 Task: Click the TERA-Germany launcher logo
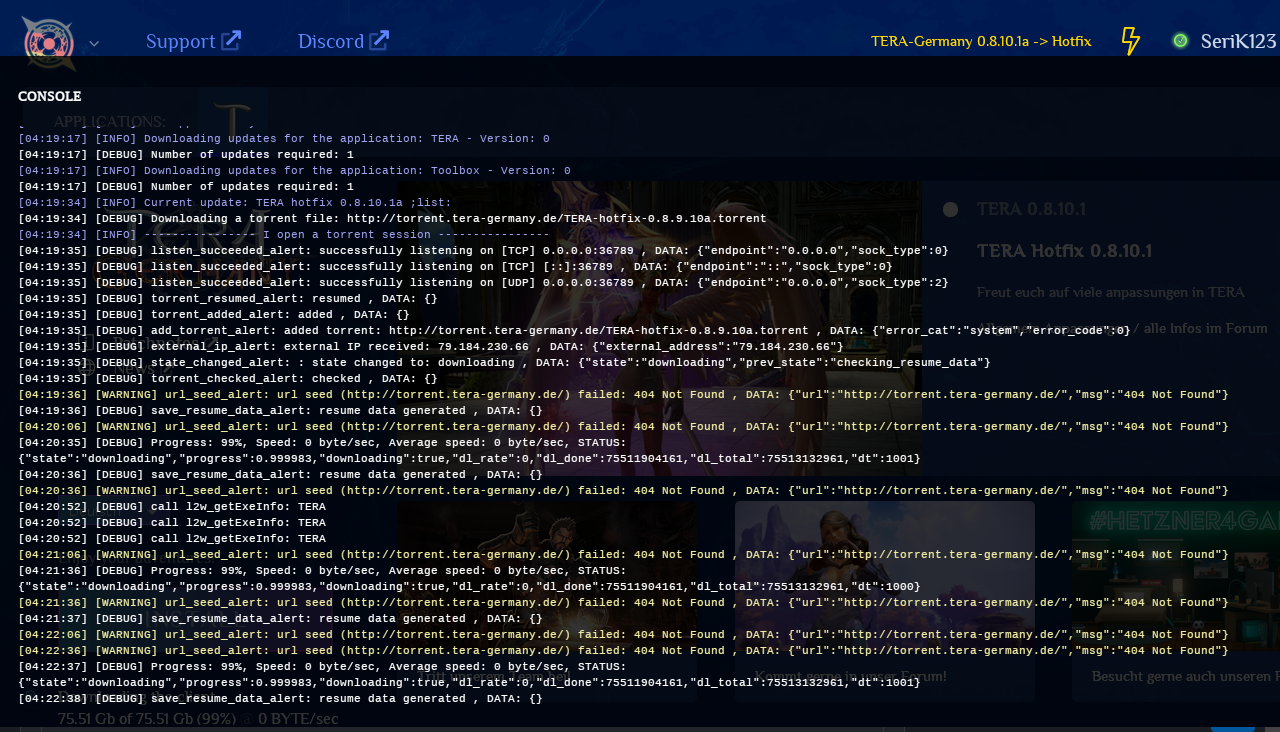tap(48, 42)
